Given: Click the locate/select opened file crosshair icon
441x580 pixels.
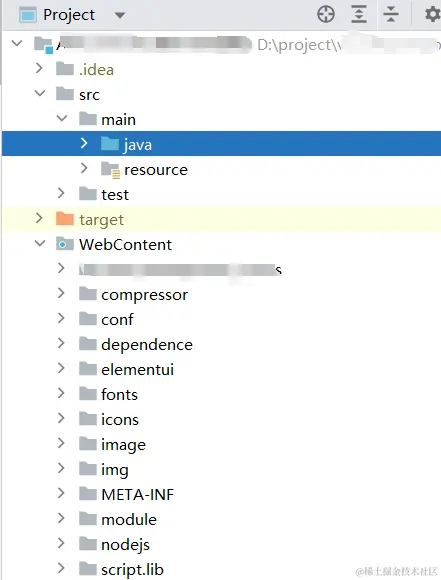Looking at the screenshot, I should point(326,14).
